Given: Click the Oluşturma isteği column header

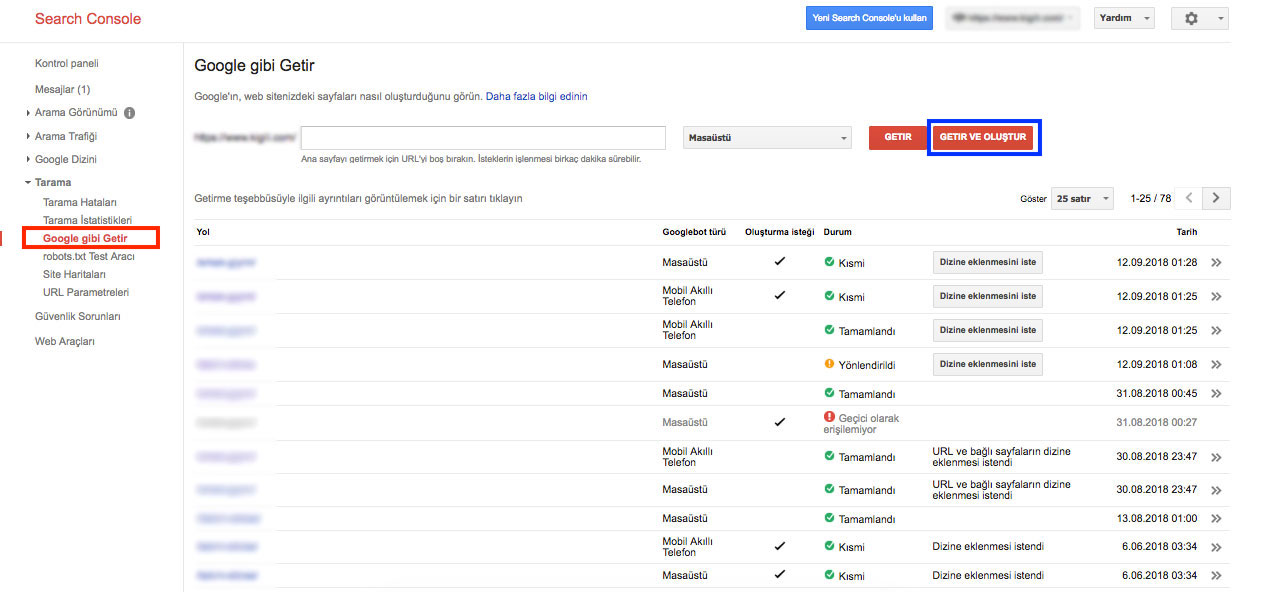Looking at the screenshot, I should (780, 232).
